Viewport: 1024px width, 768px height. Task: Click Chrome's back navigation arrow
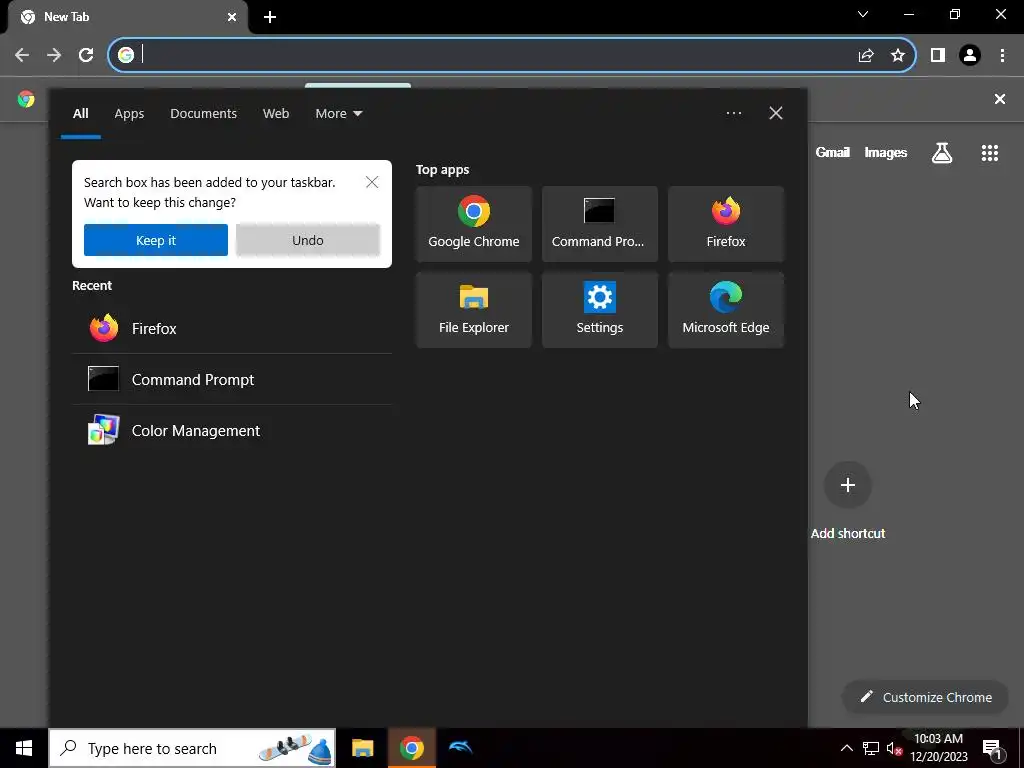22,55
